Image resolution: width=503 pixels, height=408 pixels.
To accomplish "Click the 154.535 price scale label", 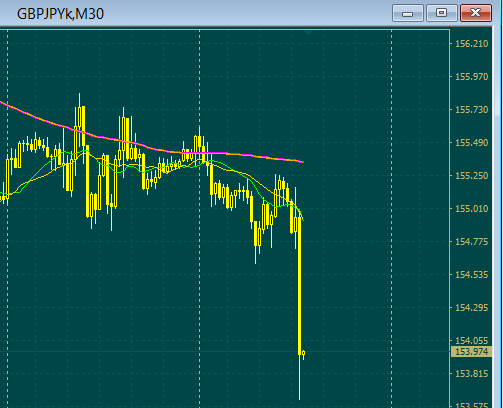I will 471,275.
